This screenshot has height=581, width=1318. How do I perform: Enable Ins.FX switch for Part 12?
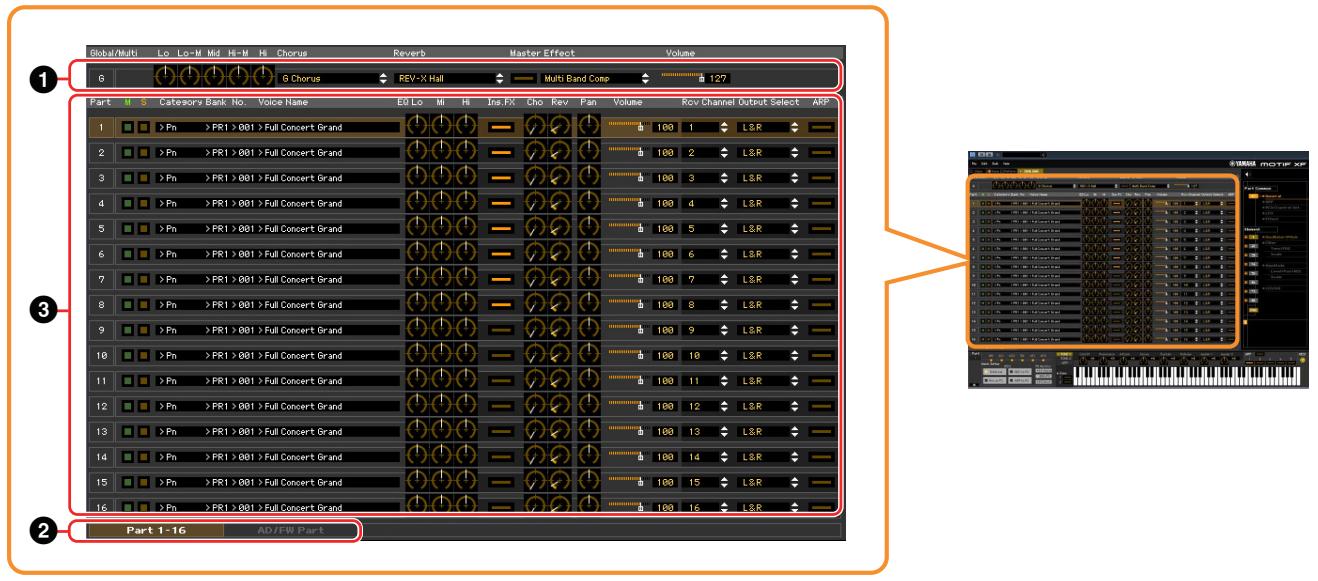pyautogui.click(x=499, y=407)
